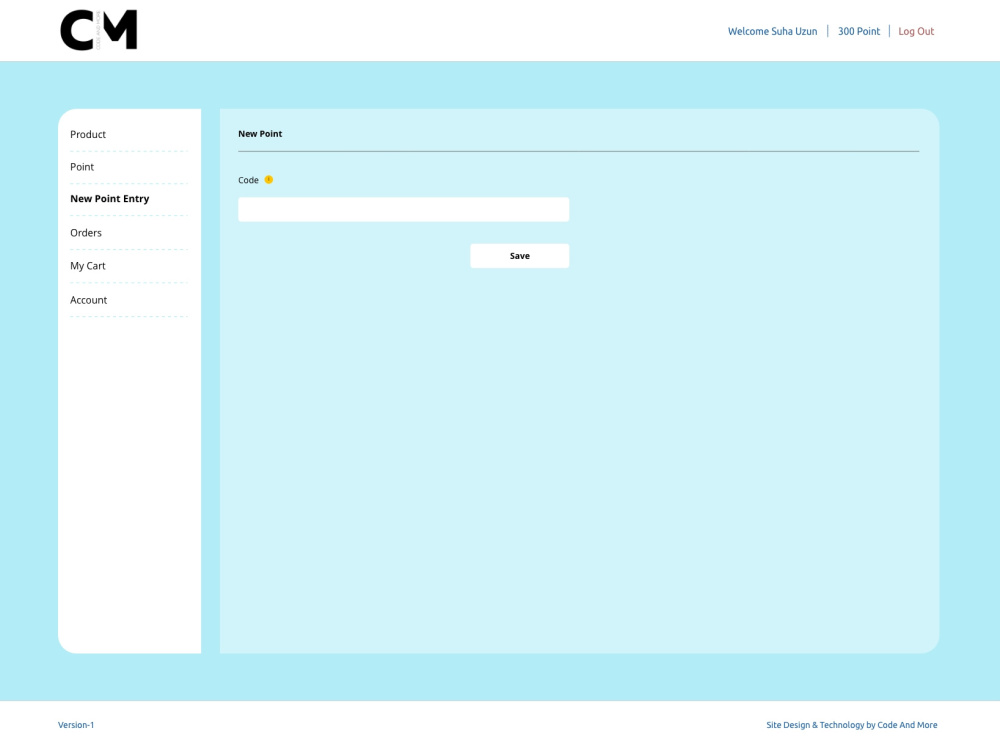1000x750 pixels.
Task: Open Site Design by Code And More link
Action: click(851, 725)
